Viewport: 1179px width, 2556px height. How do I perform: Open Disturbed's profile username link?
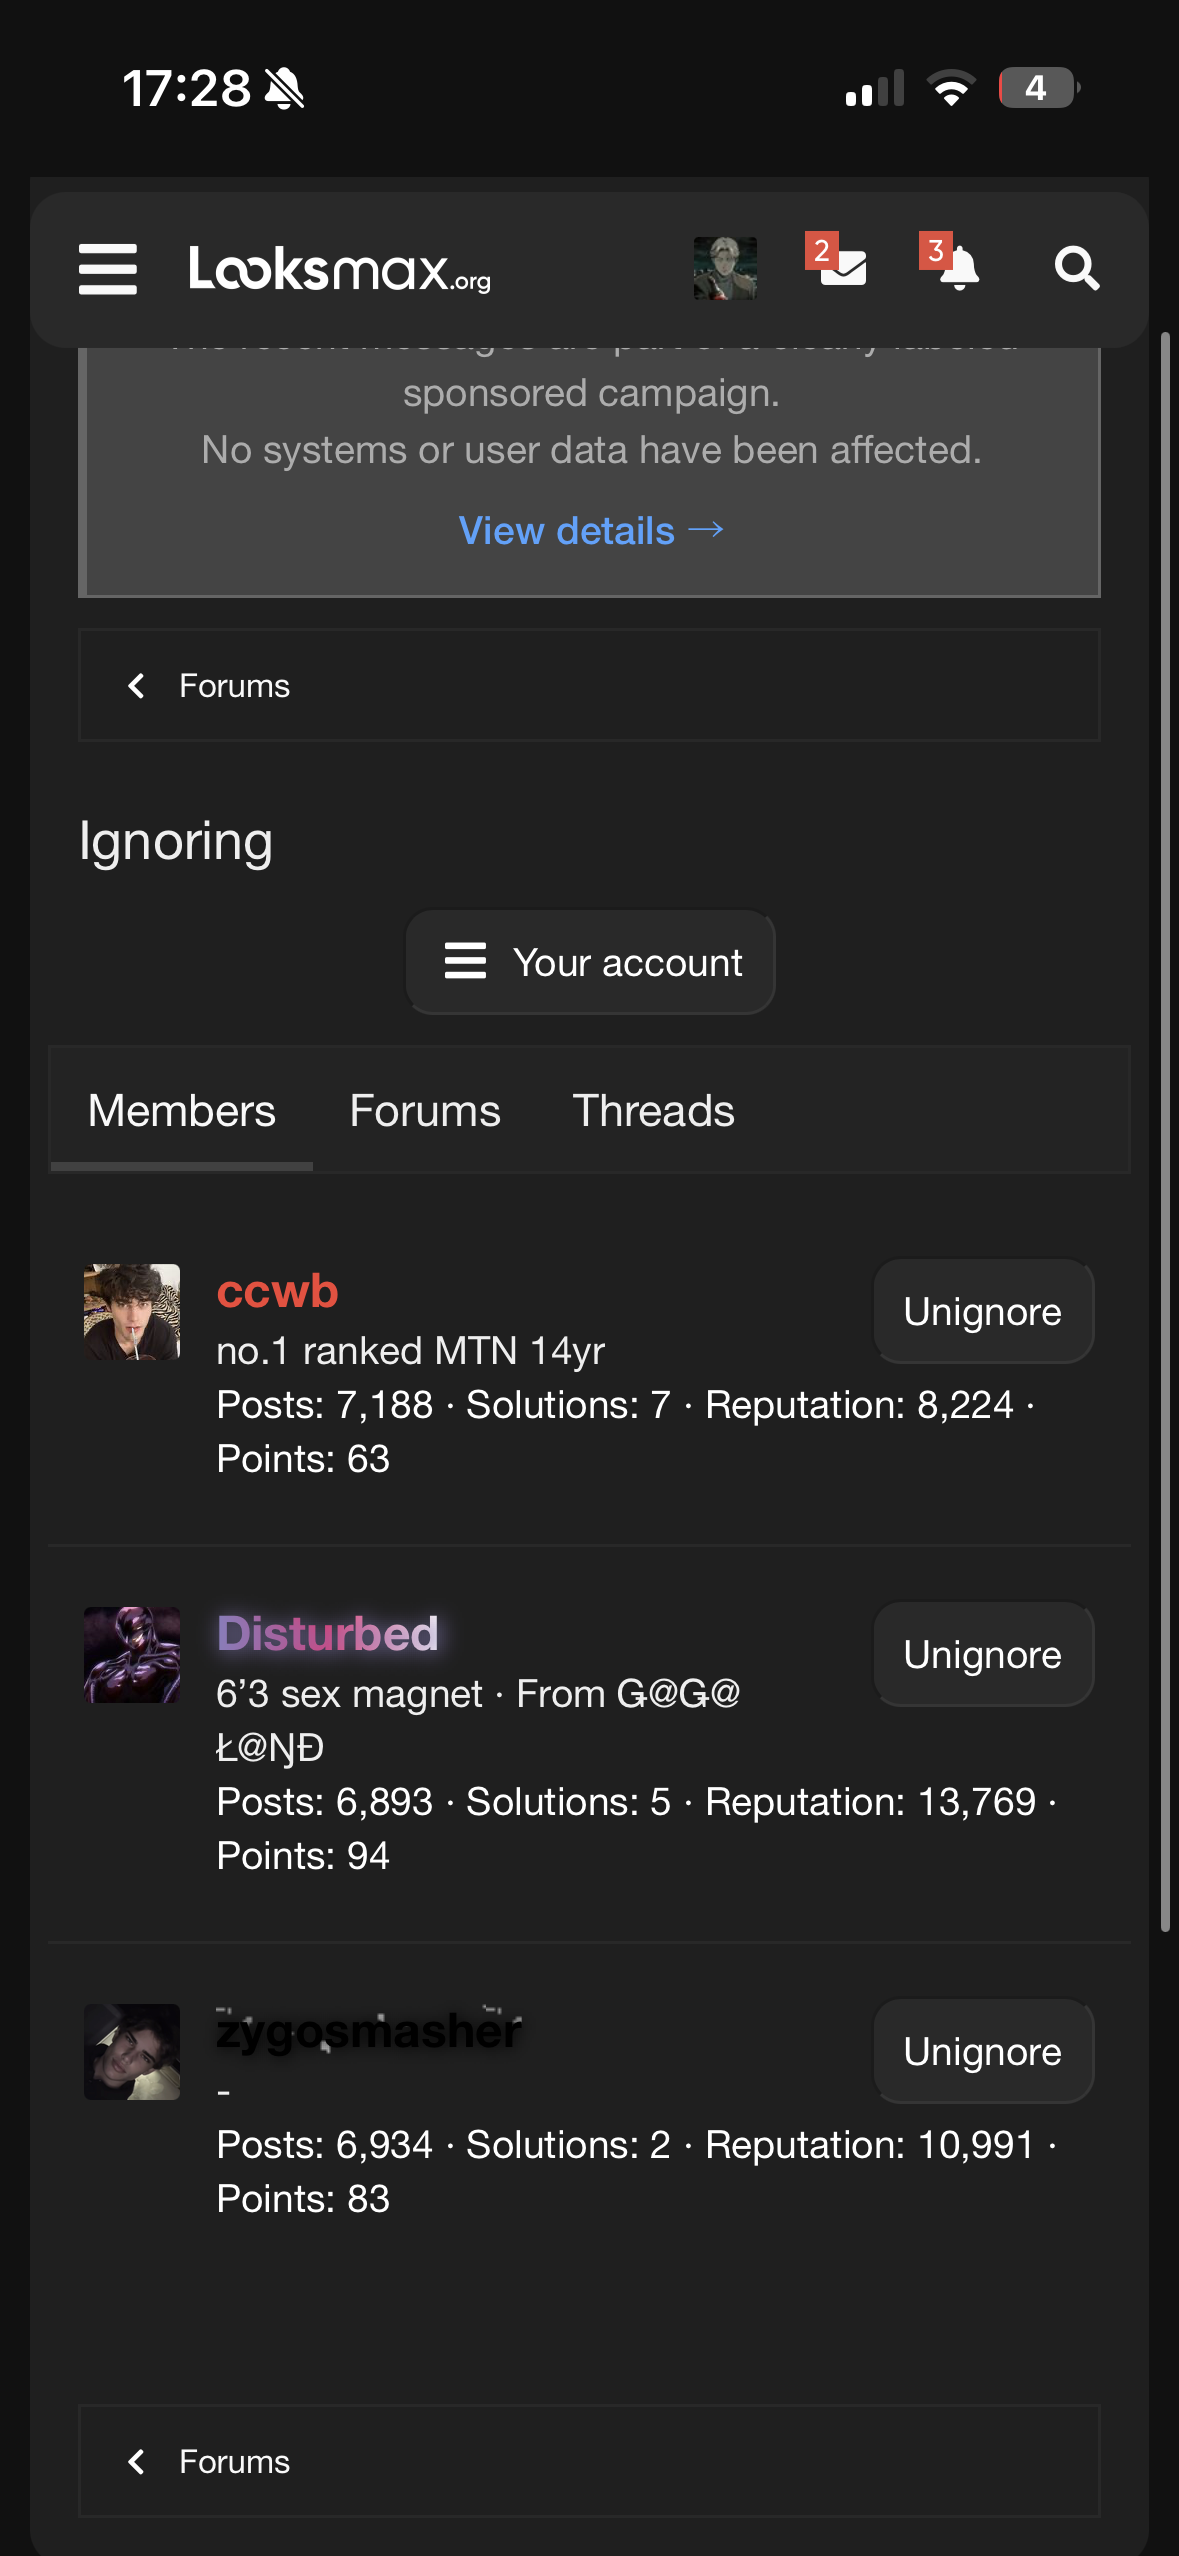point(328,1634)
